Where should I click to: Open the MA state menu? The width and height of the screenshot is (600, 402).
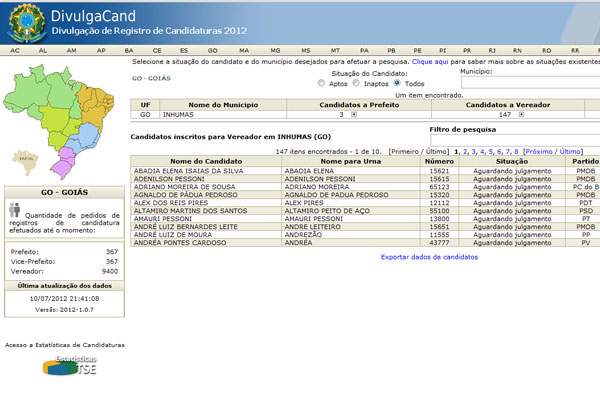pos(244,50)
